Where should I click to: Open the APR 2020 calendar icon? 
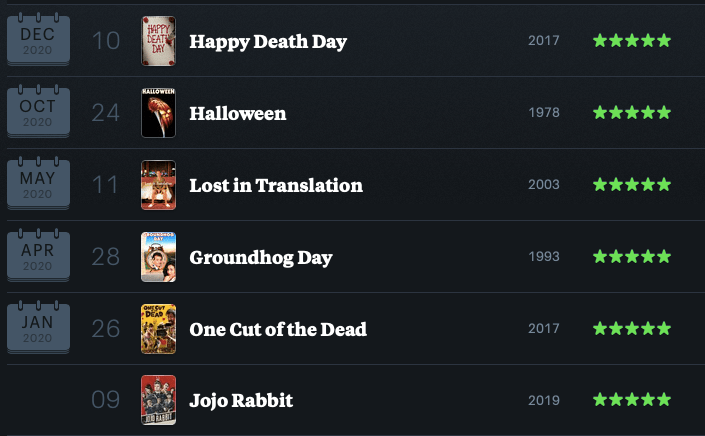point(38,255)
